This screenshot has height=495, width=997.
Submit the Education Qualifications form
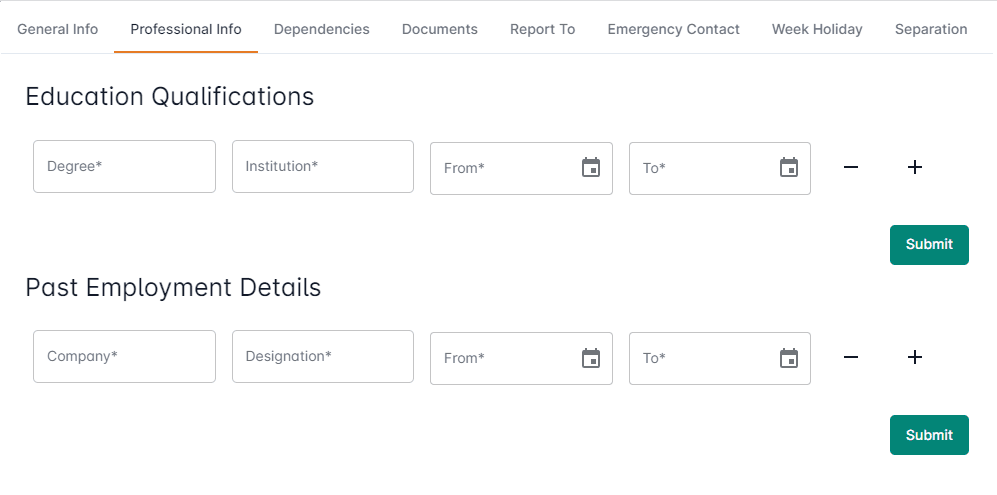[x=929, y=245]
